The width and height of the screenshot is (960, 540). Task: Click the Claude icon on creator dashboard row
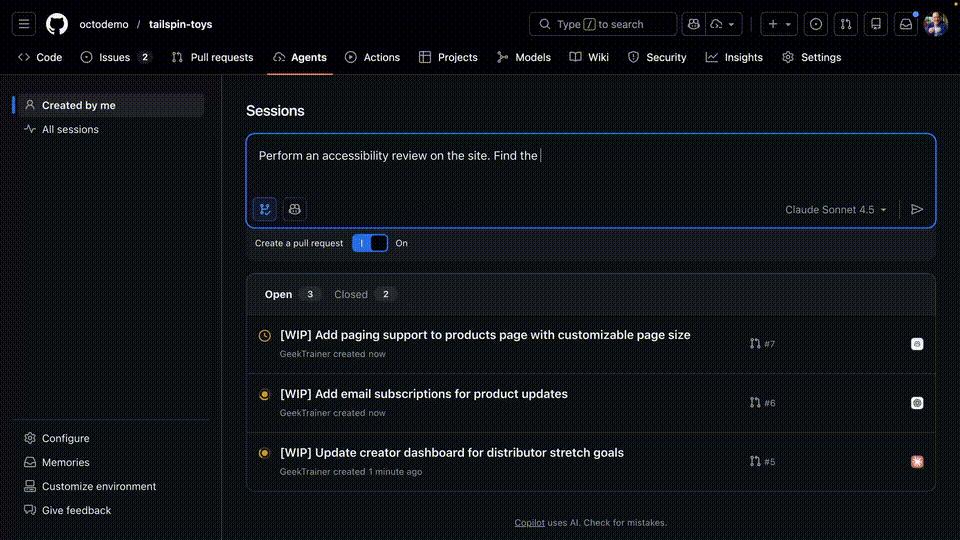(x=917, y=462)
